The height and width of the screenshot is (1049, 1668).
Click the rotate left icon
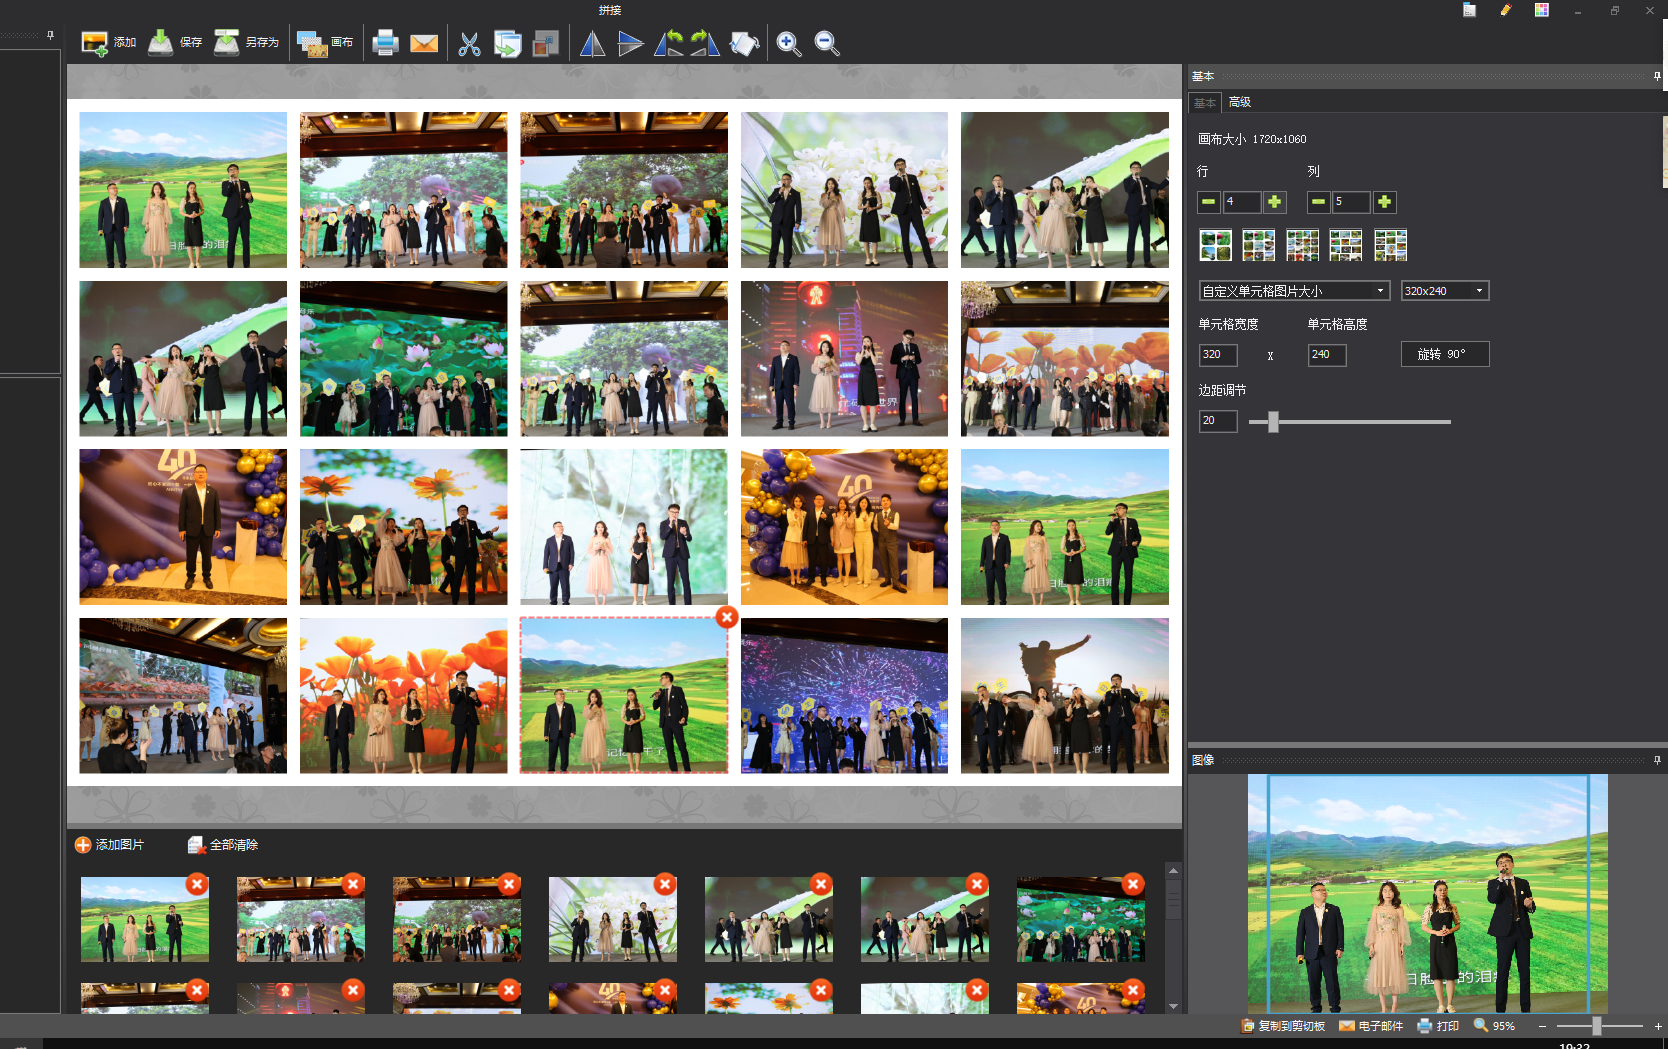[x=668, y=43]
